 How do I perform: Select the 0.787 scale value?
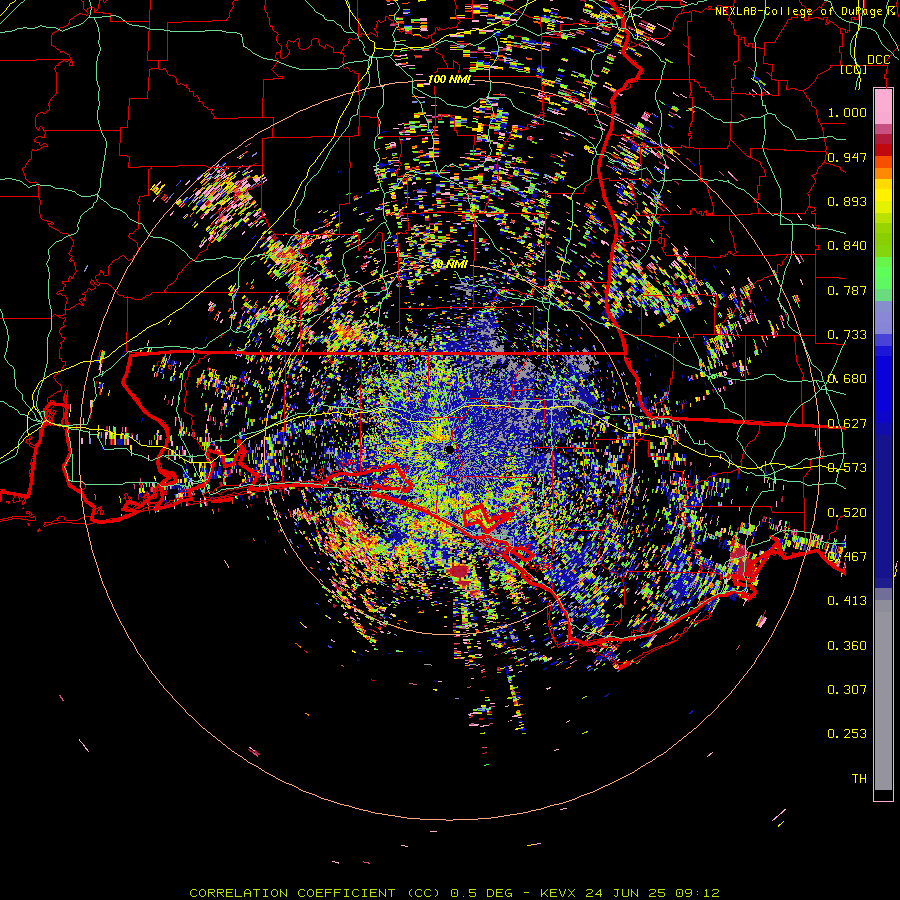click(x=847, y=290)
